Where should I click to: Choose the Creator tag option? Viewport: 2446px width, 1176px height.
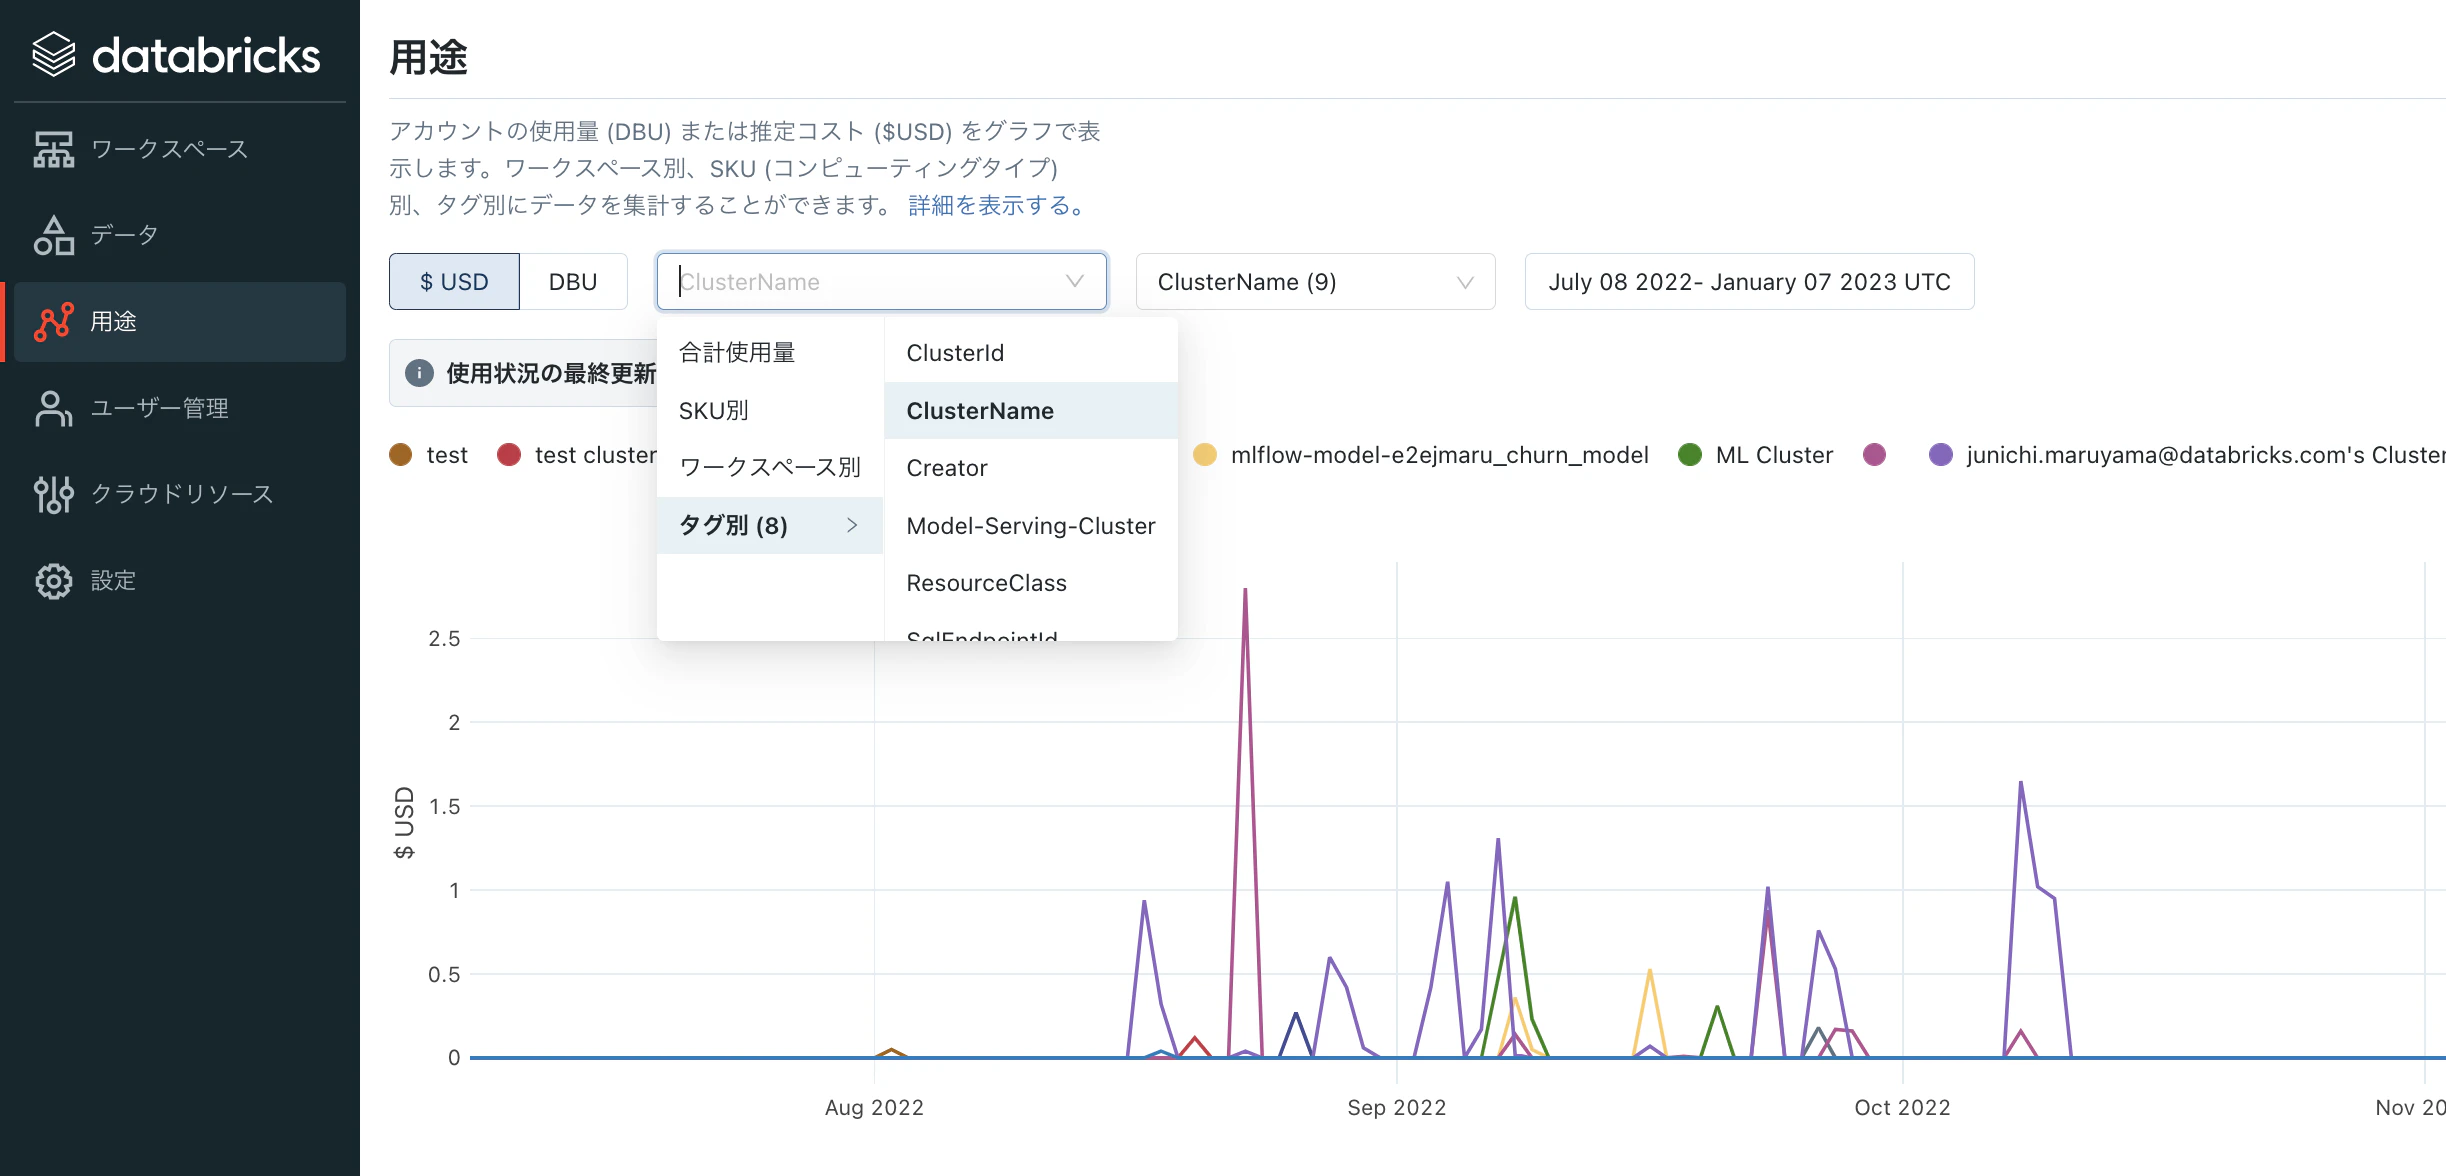point(1031,468)
